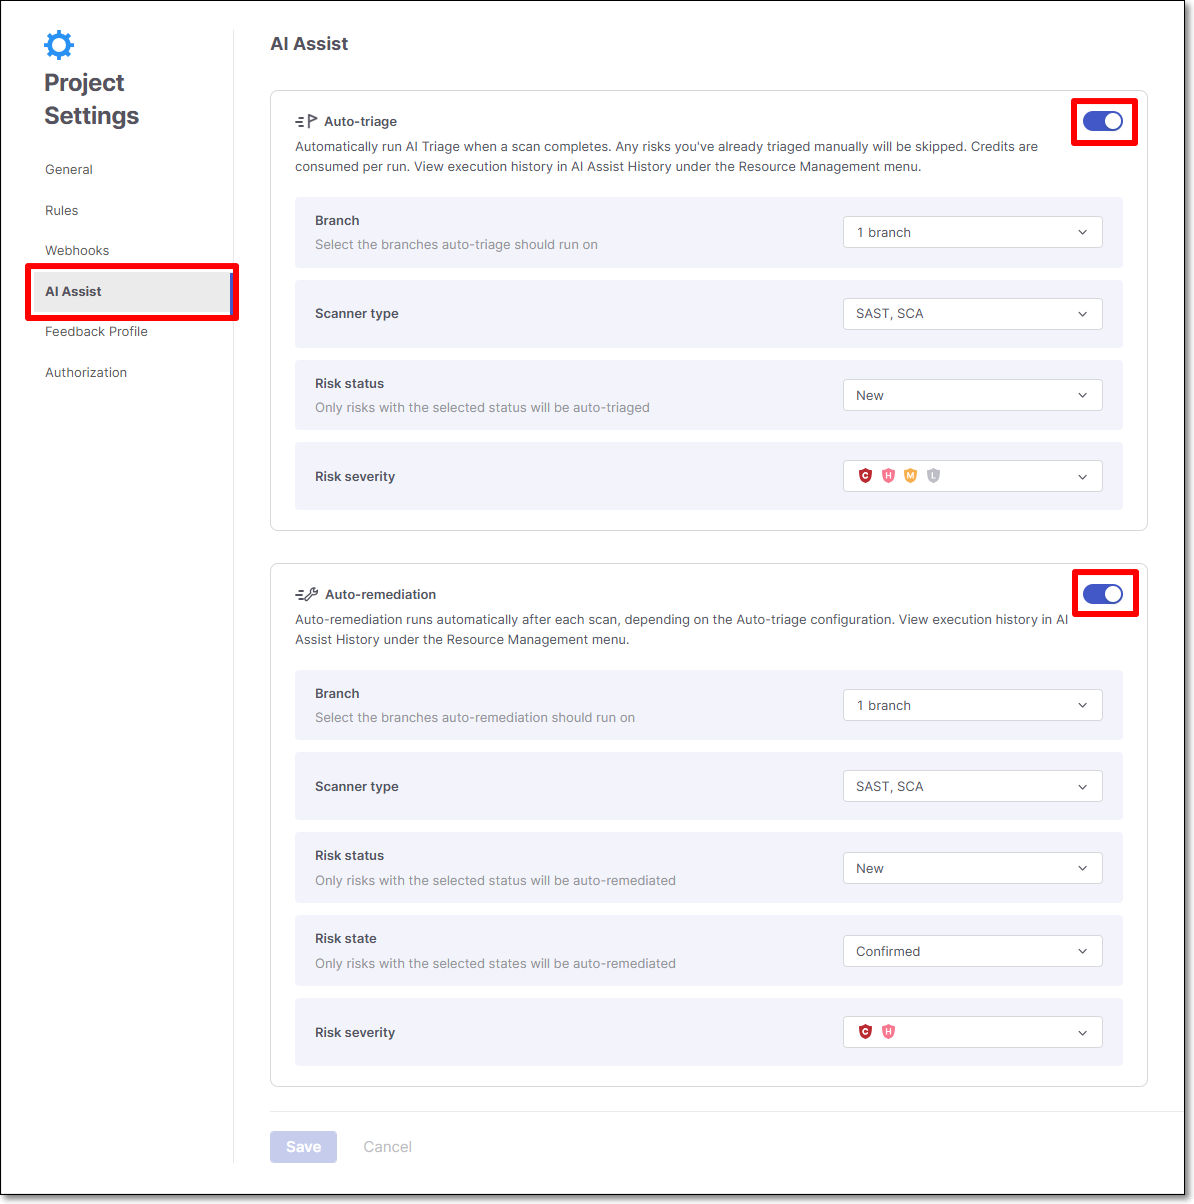The image size is (1194, 1204).
Task: Open the Auto-remediation Branch dropdown
Action: tap(973, 705)
